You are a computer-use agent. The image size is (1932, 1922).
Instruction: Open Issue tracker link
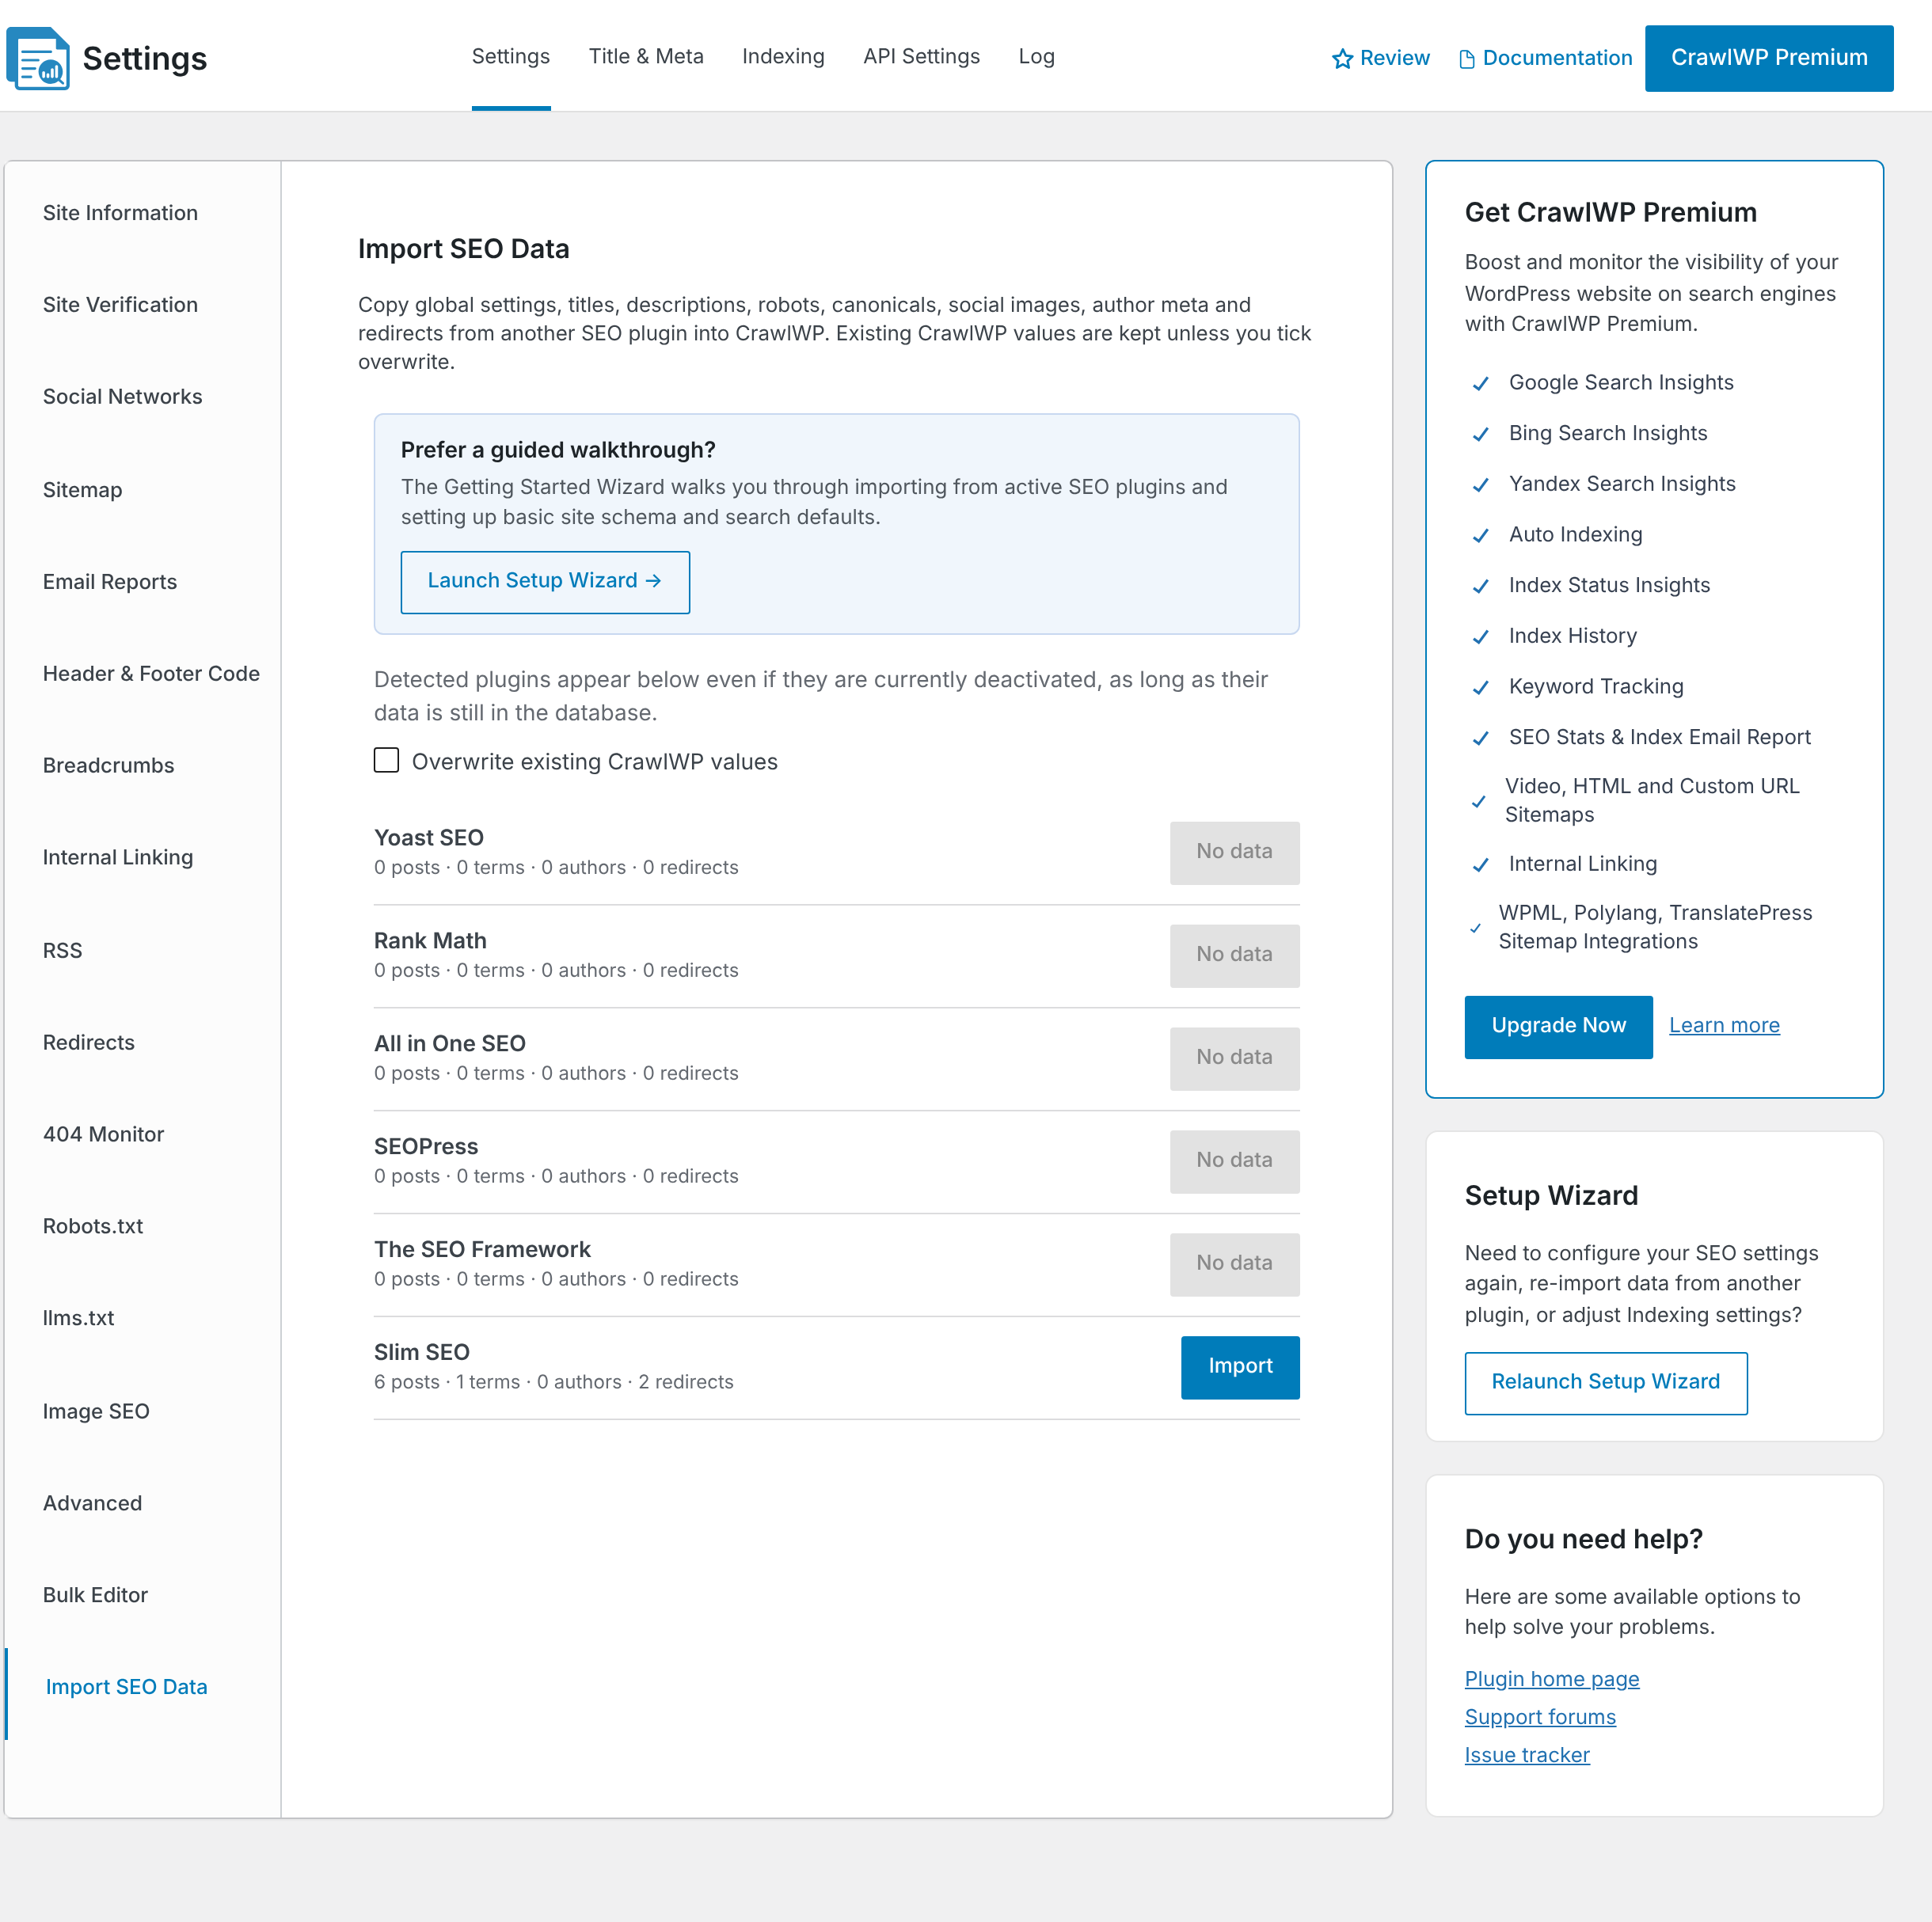coord(1526,1754)
